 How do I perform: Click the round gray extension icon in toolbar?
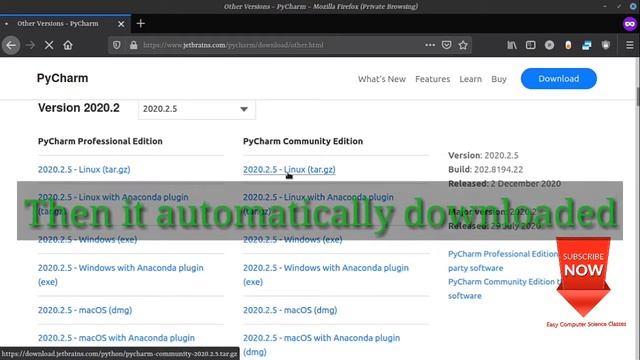pyautogui.click(x=549, y=45)
